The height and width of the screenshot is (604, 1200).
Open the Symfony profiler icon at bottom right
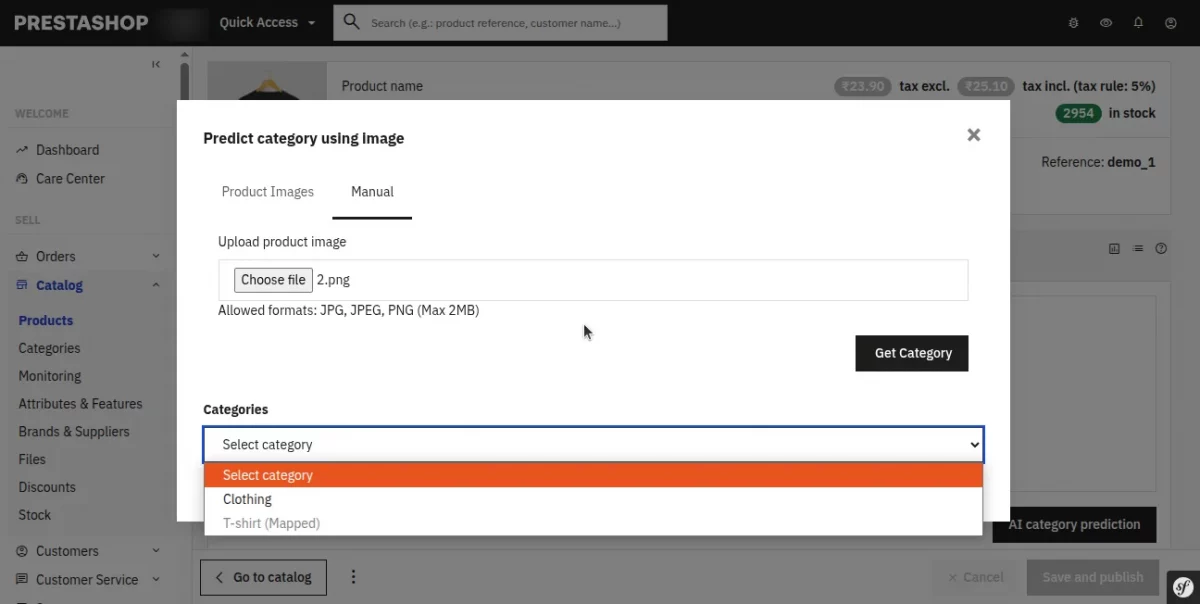pyautogui.click(x=1183, y=587)
